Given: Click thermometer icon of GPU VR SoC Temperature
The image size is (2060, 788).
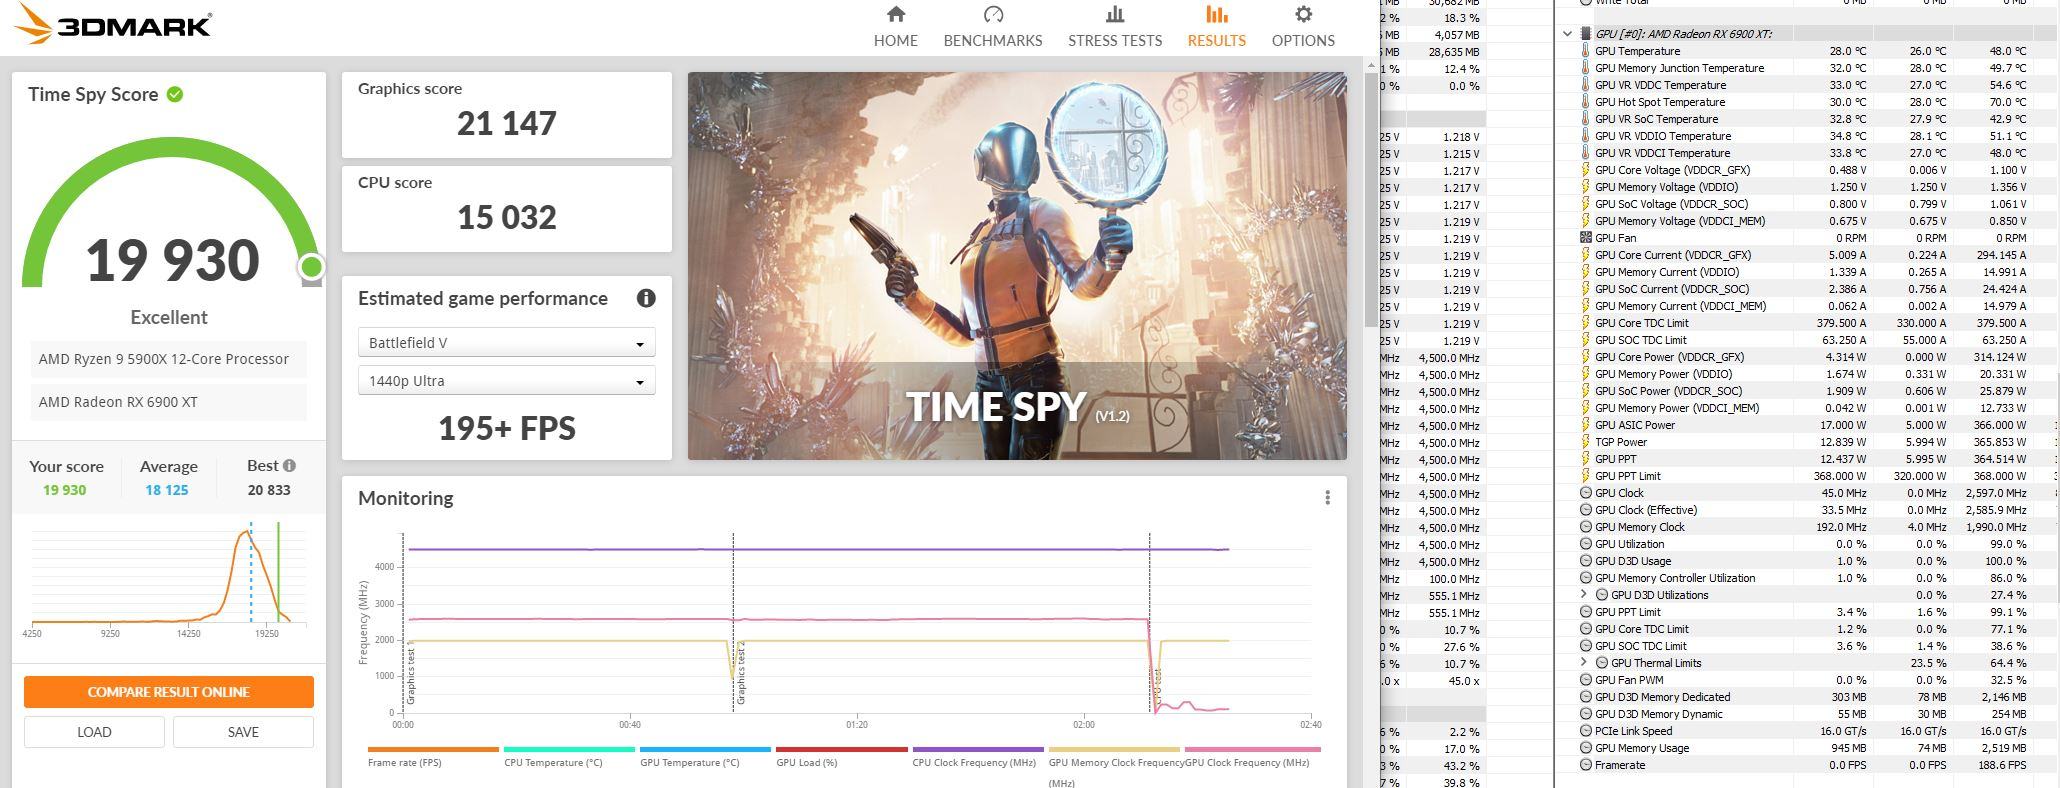Looking at the screenshot, I should (1585, 119).
